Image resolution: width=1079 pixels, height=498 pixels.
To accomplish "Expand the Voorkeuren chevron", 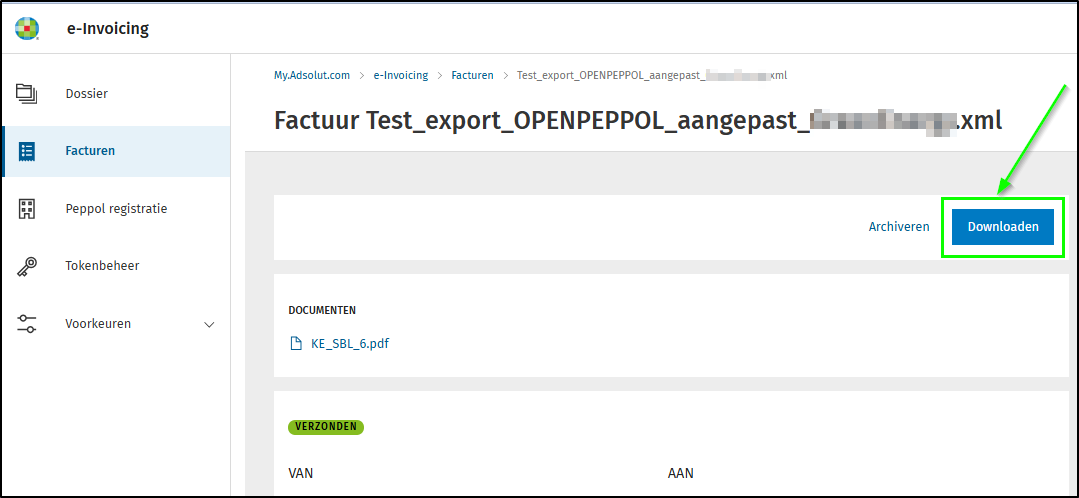I will tap(209, 324).
